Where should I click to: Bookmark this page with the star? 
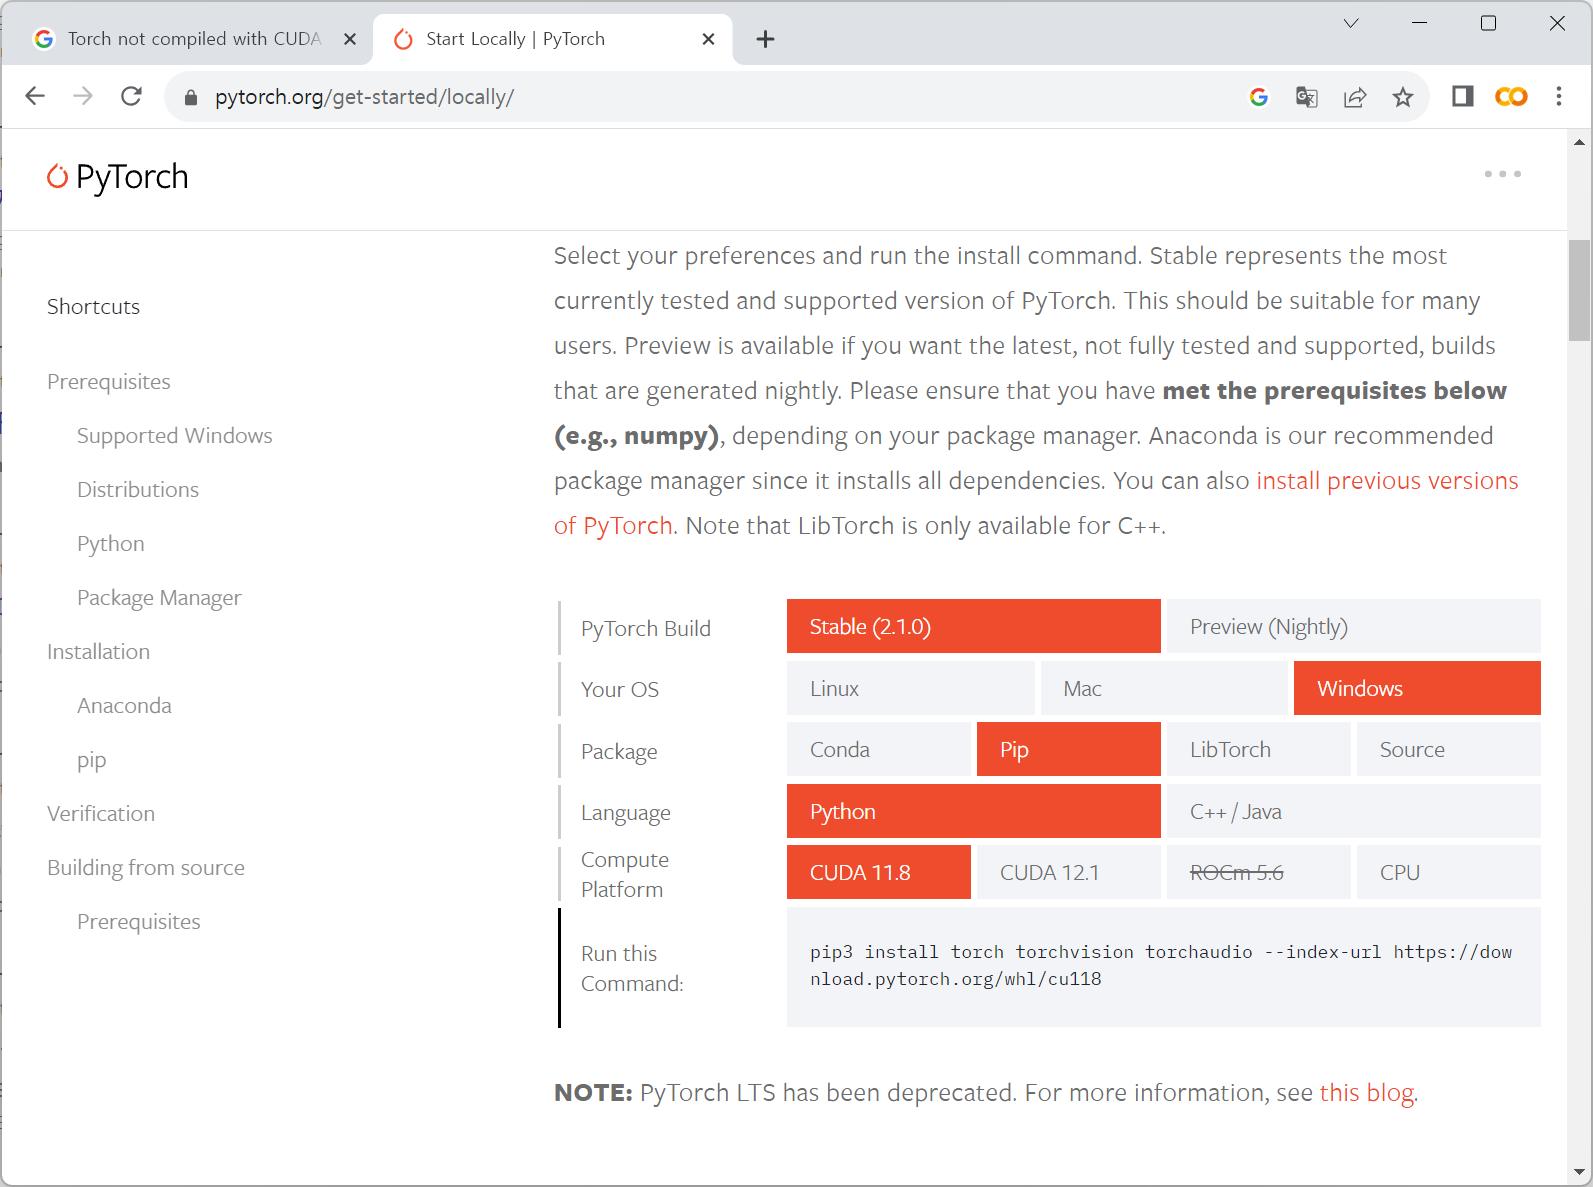tap(1403, 97)
